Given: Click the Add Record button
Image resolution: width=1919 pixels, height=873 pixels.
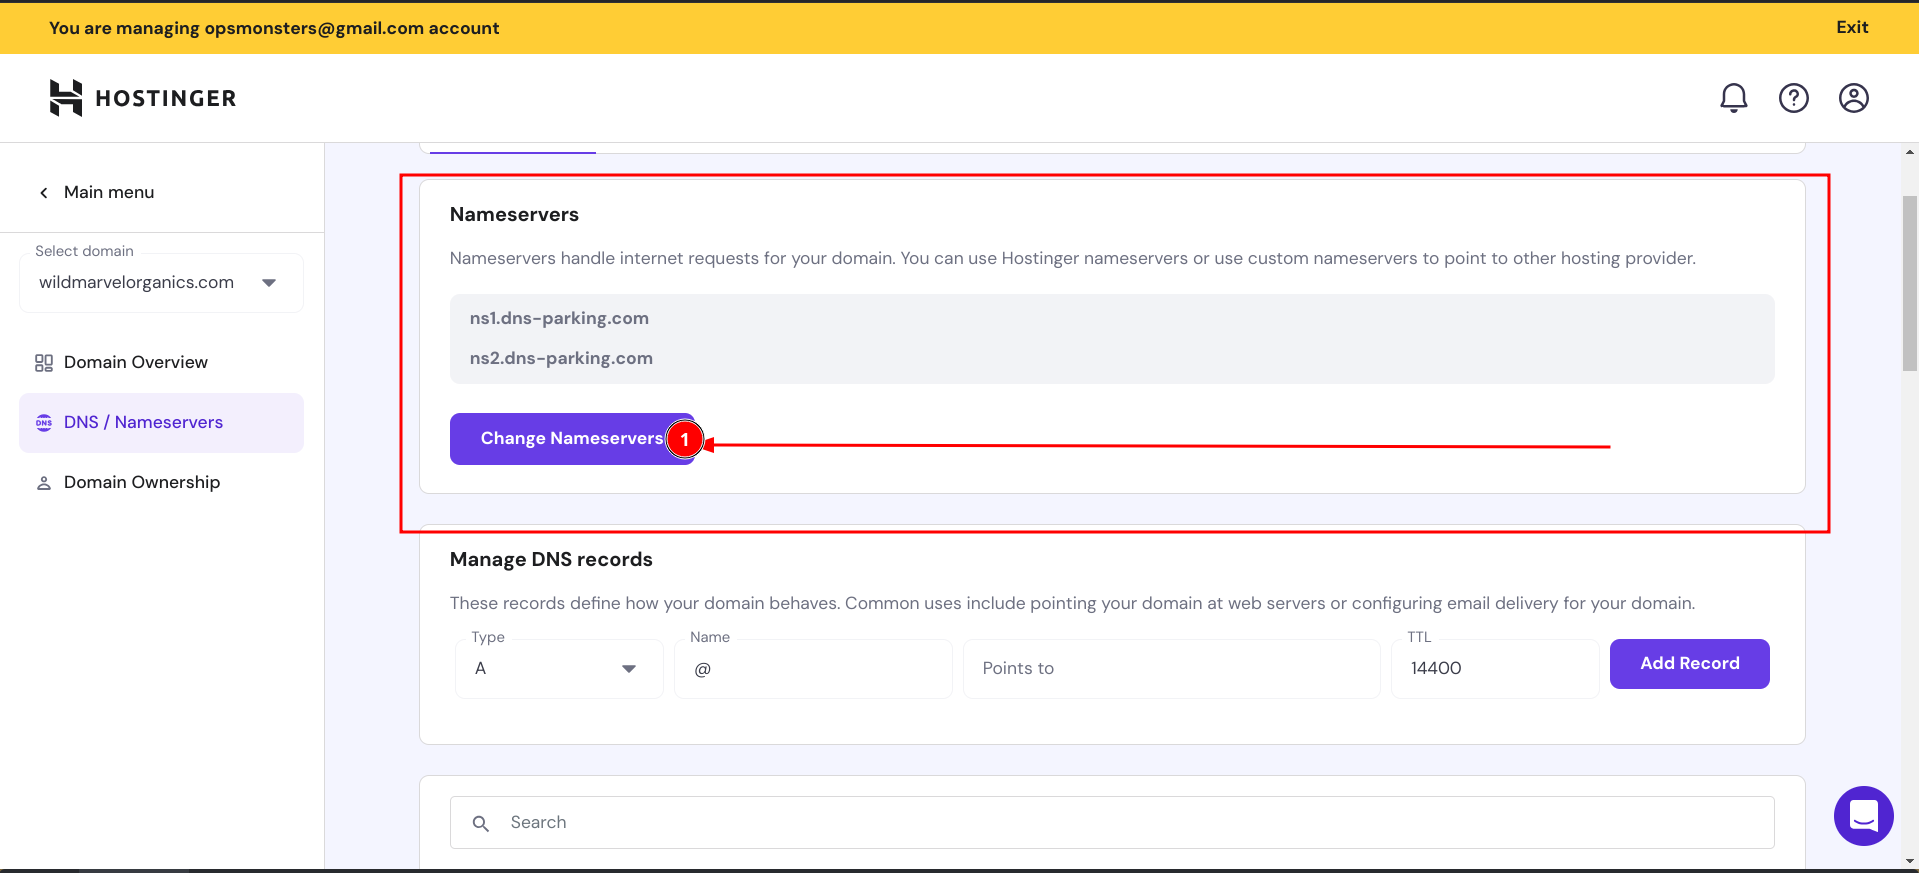Looking at the screenshot, I should click(x=1689, y=664).
